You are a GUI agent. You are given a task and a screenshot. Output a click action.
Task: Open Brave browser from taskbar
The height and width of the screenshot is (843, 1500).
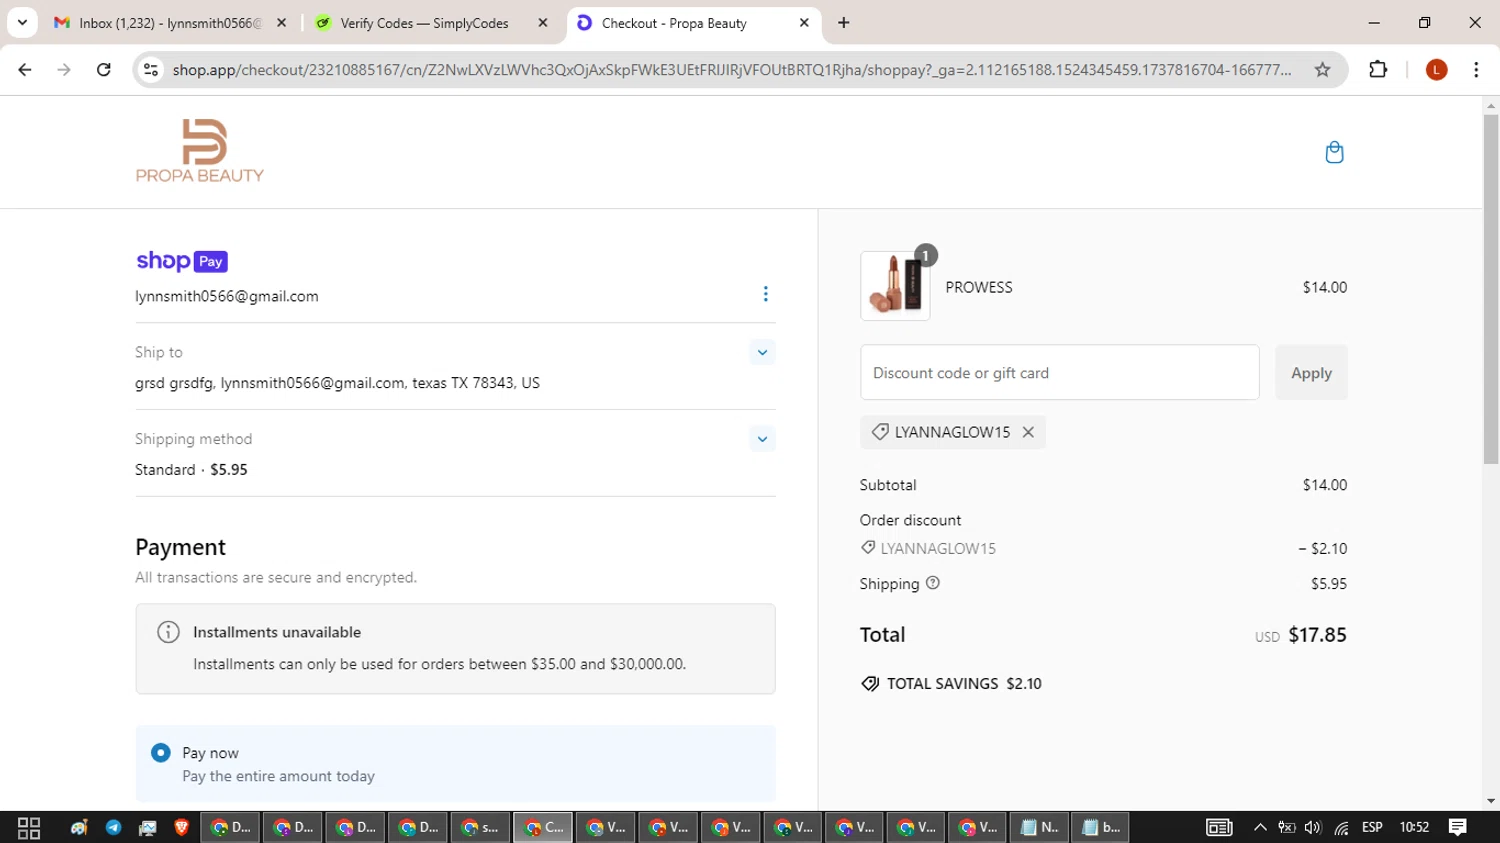[x=182, y=827]
